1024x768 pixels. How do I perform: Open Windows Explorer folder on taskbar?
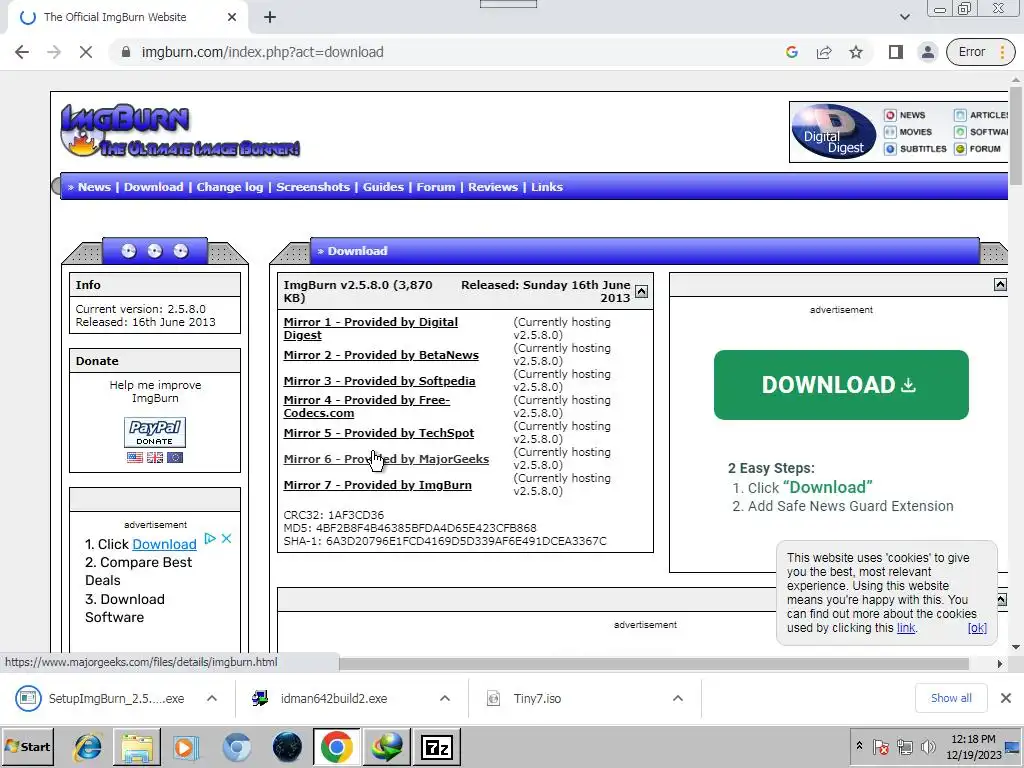click(x=136, y=747)
